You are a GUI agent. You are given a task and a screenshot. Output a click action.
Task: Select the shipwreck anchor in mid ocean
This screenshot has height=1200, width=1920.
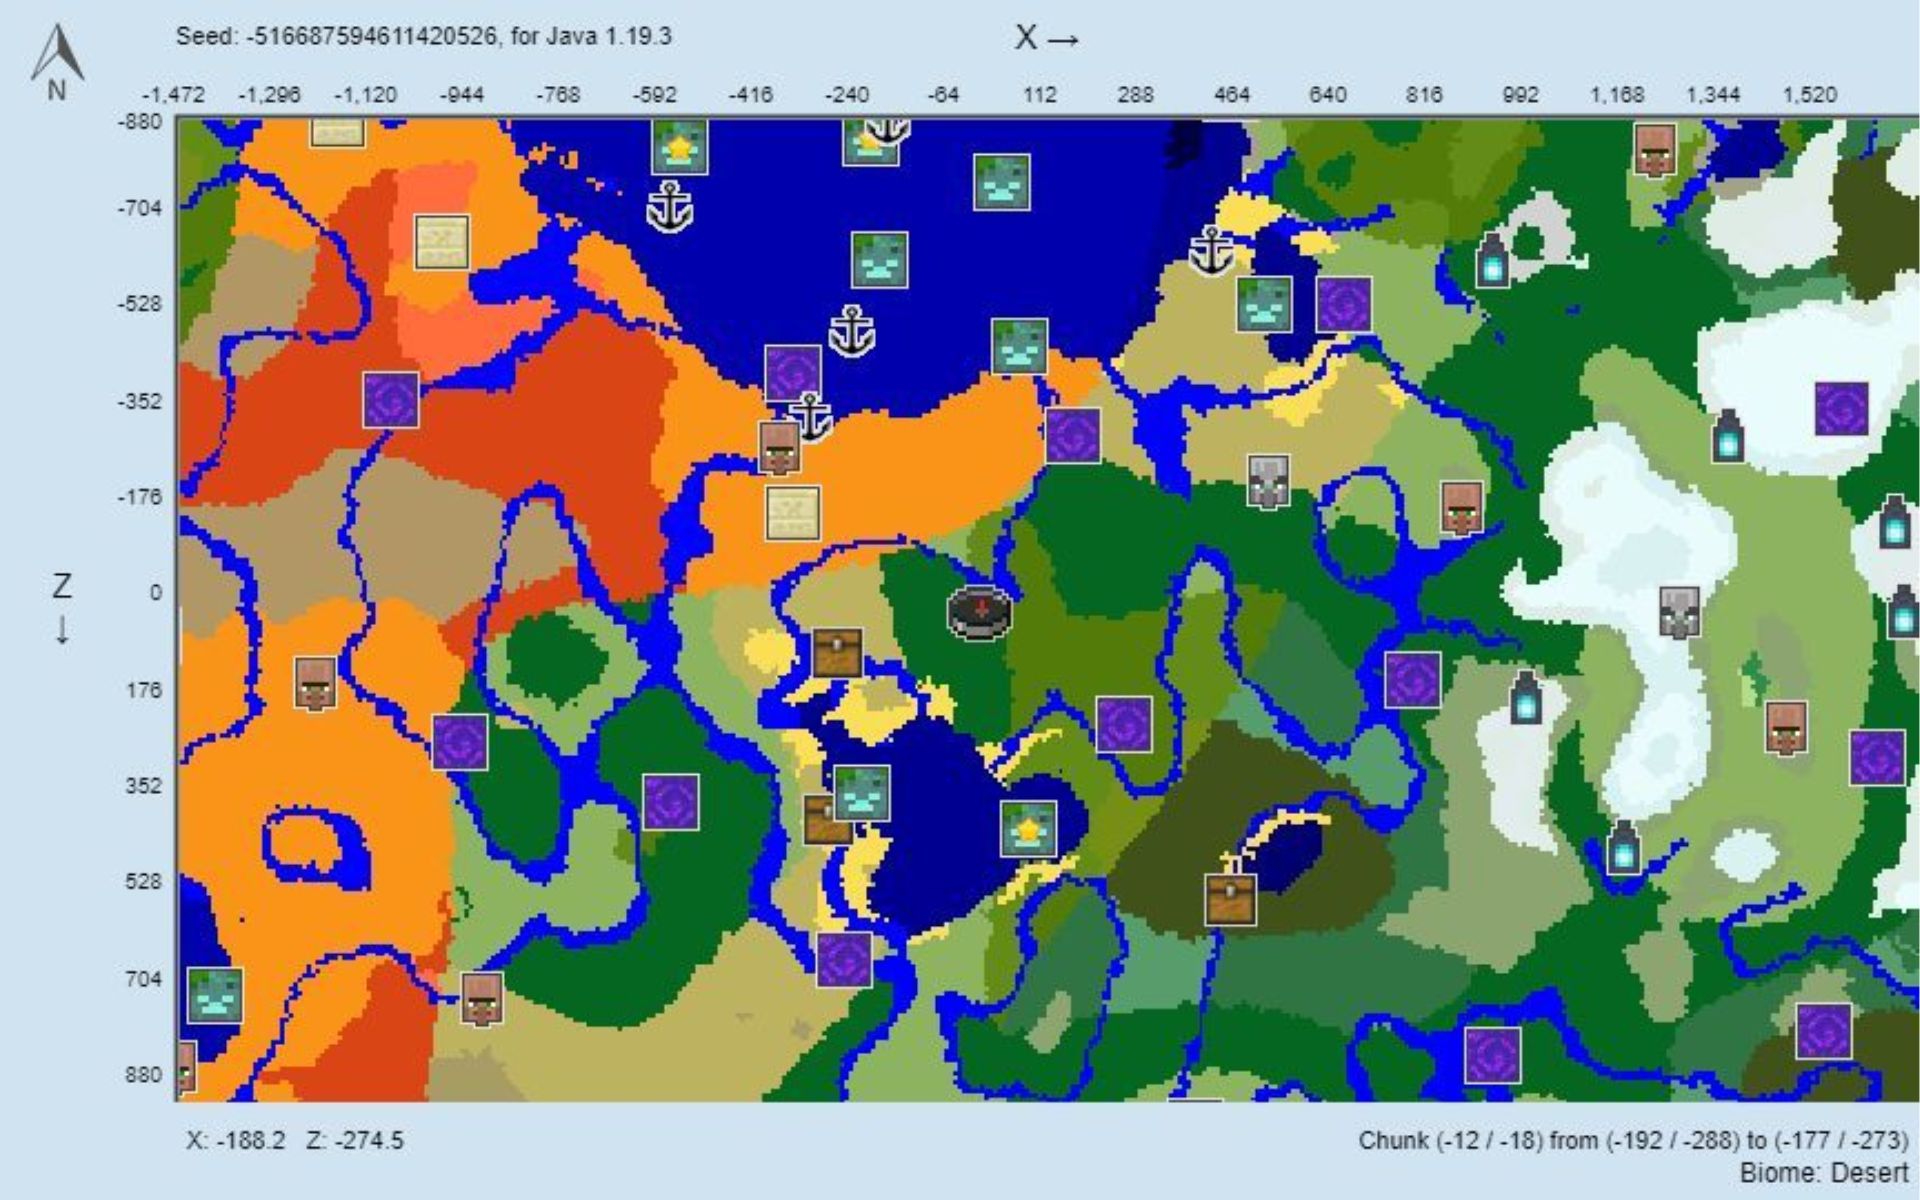coord(852,331)
